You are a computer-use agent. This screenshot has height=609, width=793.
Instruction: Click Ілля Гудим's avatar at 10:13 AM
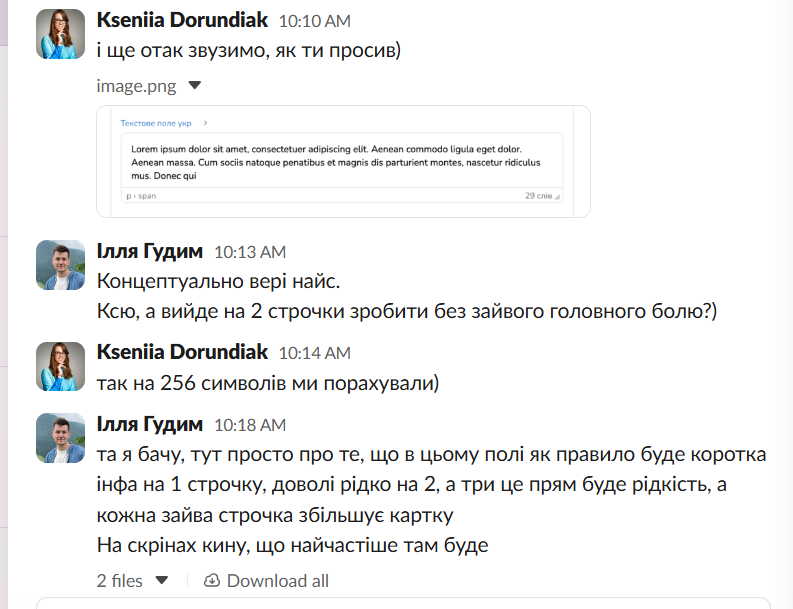[x=61, y=265]
